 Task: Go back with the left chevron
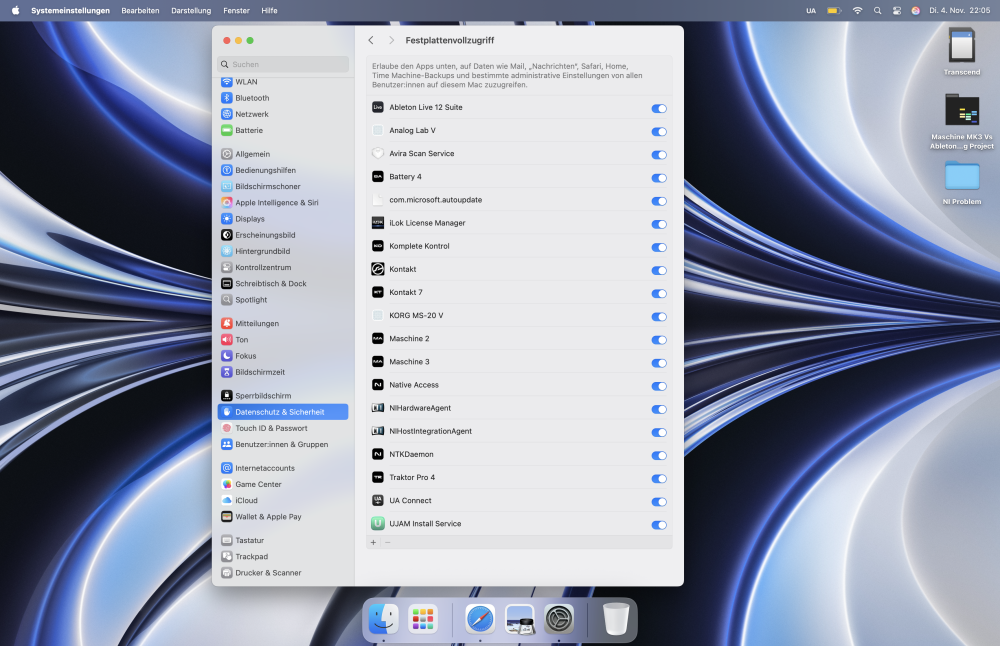point(371,40)
